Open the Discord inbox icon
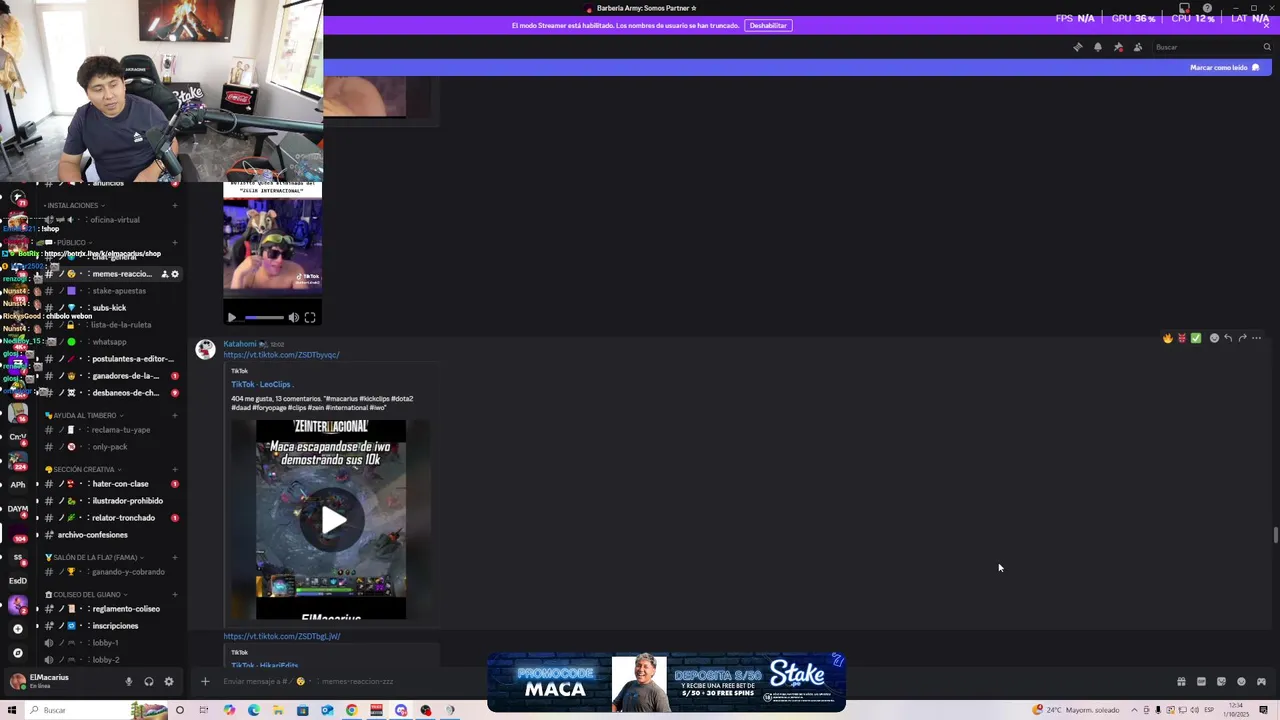1280x720 pixels. [1184, 8]
